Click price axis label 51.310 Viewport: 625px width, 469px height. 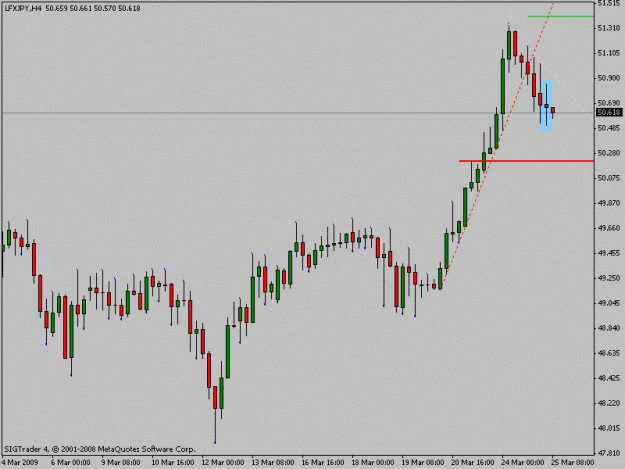609,28
